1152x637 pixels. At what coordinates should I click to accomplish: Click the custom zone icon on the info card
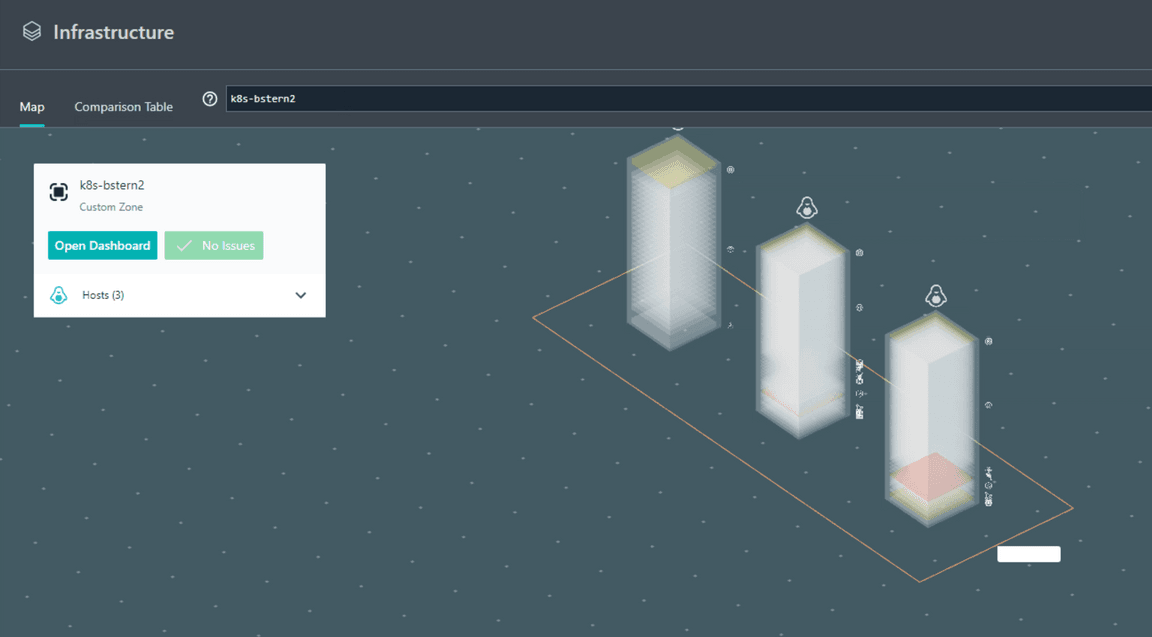click(x=58, y=191)
